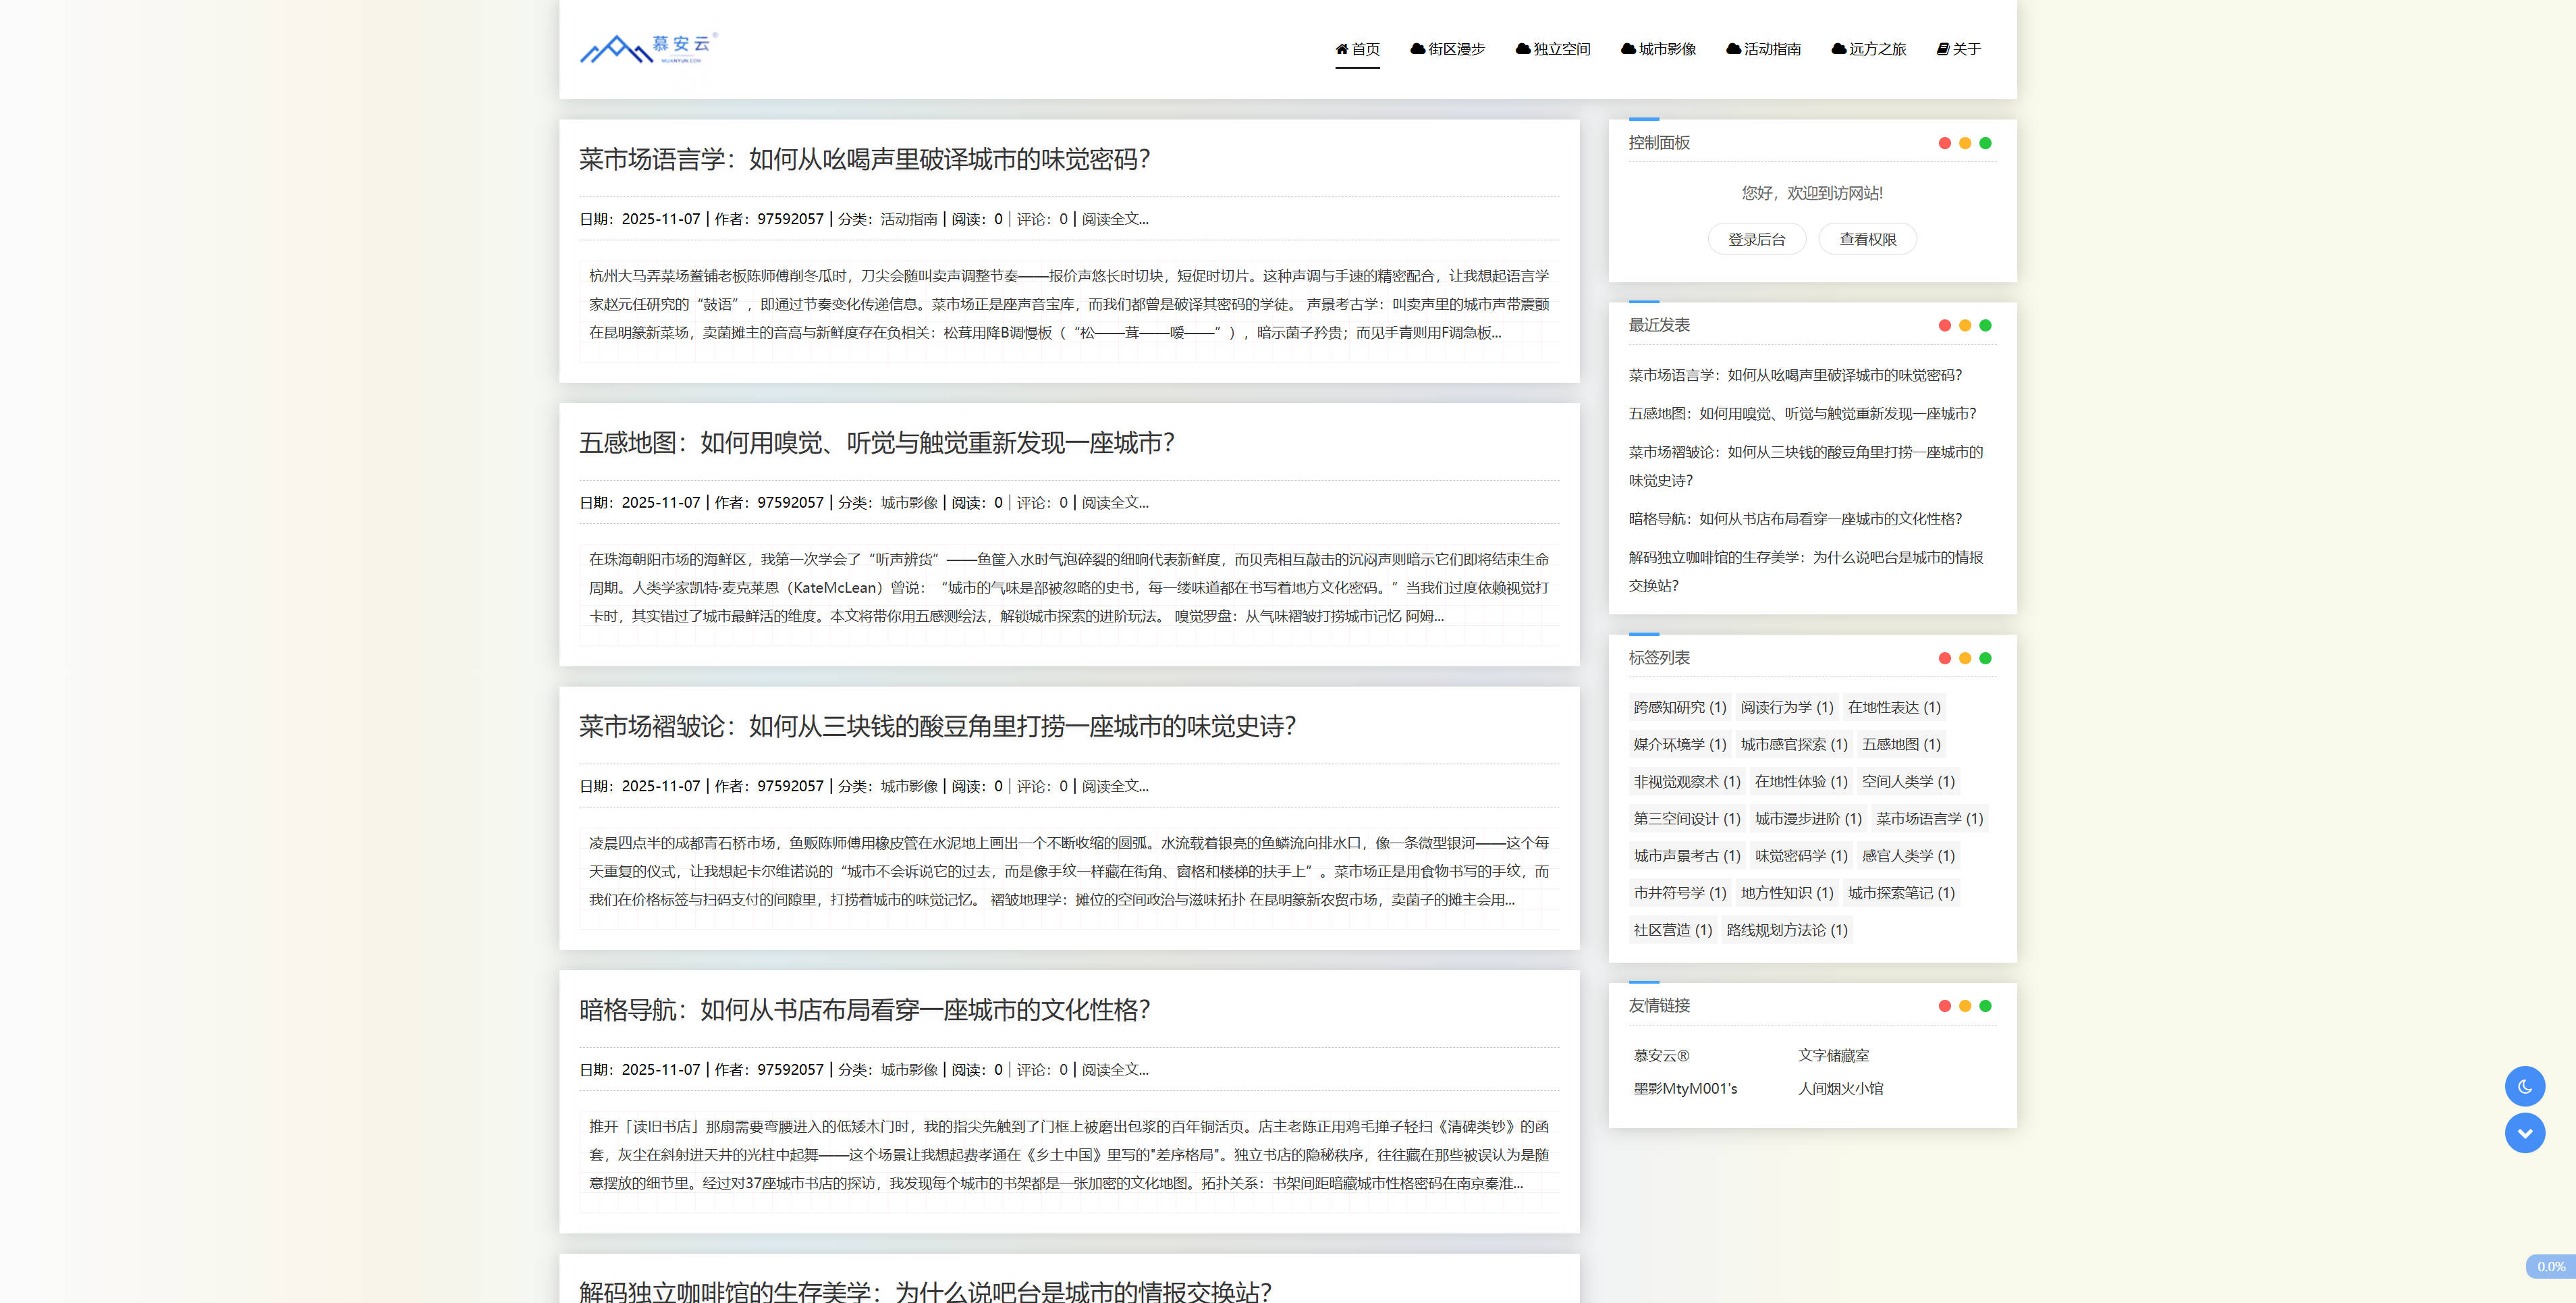Select the 五感地图 (1) tag
The height and width of the screenshot is (1303, 2576).
point(1900,744)
